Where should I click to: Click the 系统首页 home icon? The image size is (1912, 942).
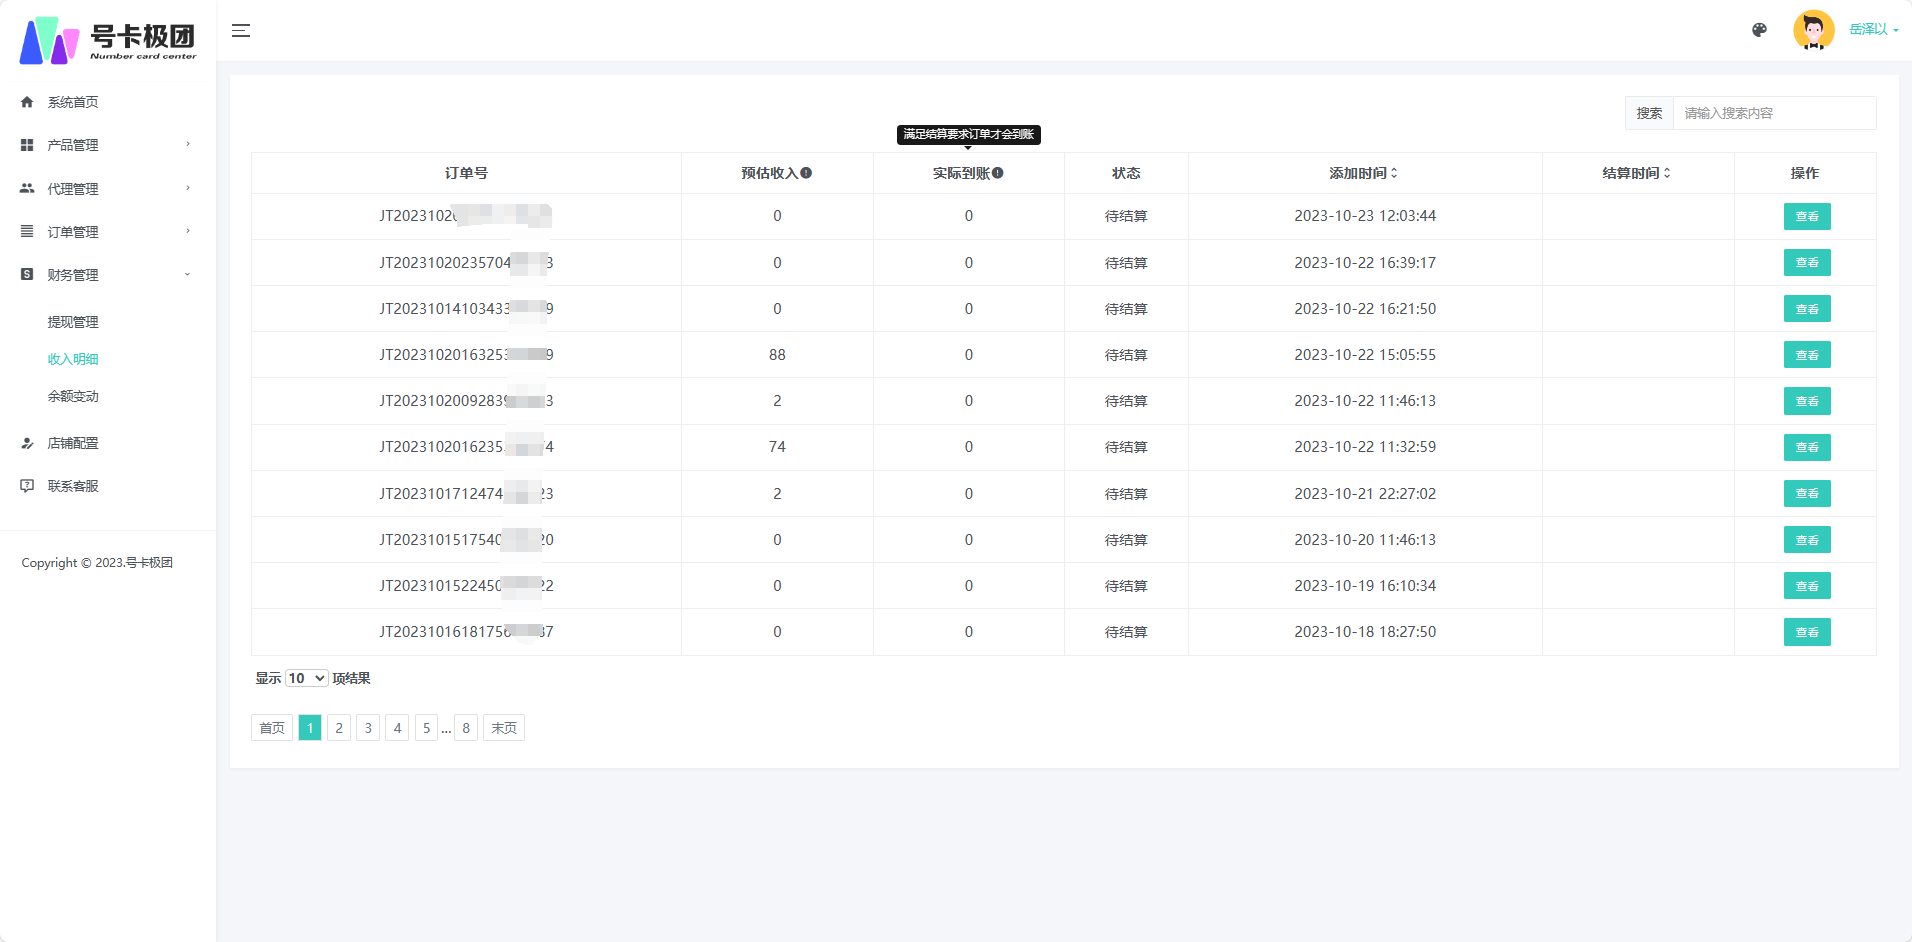click(27, 102)
